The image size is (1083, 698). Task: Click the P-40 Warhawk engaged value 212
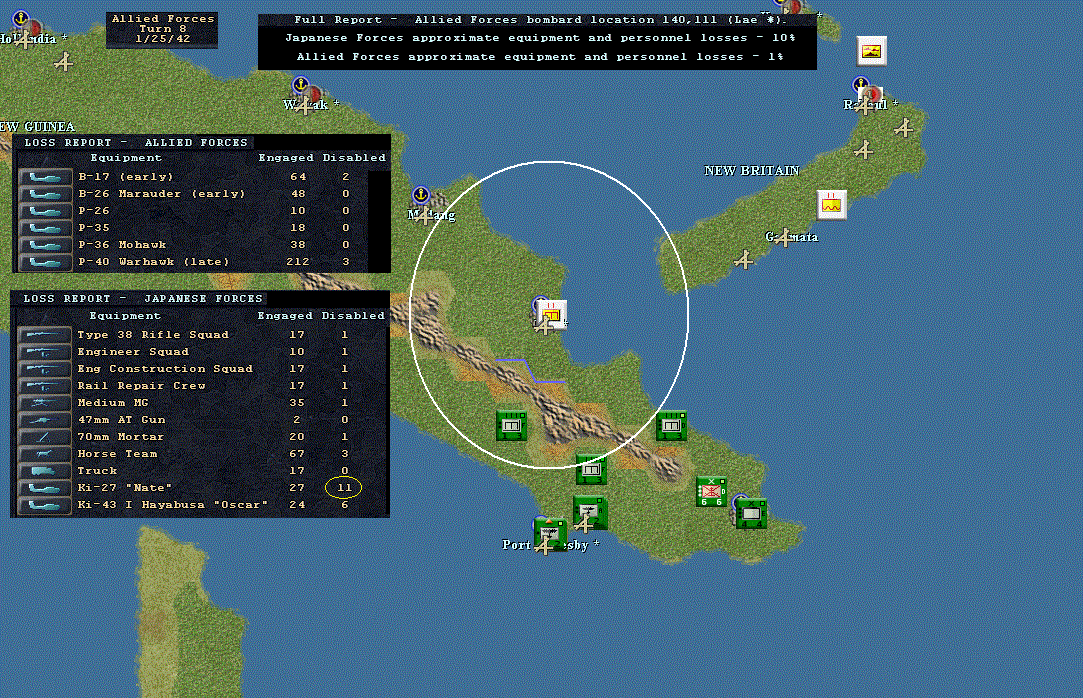(298, 262)
